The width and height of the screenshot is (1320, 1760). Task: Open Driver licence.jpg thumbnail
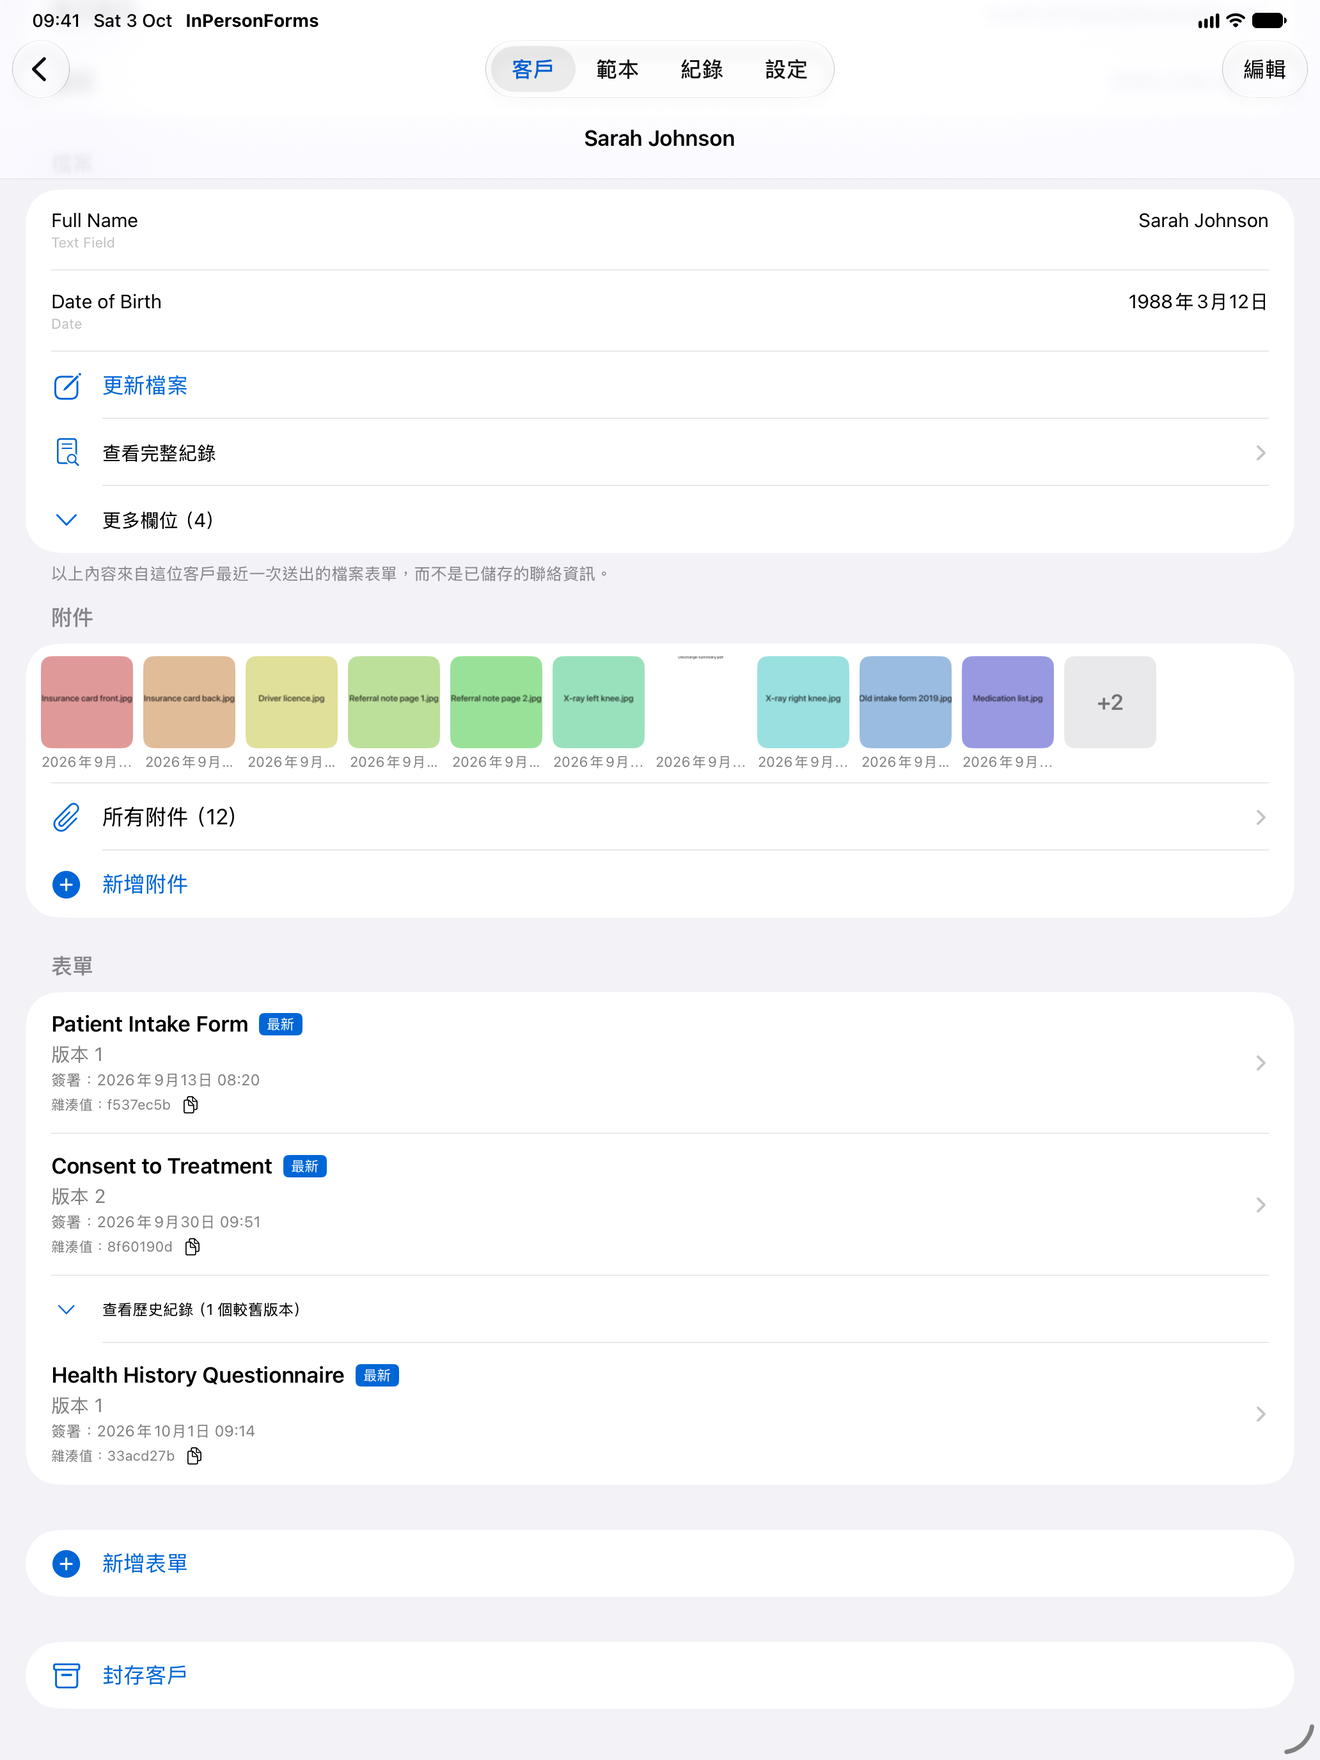pos(291,702)
